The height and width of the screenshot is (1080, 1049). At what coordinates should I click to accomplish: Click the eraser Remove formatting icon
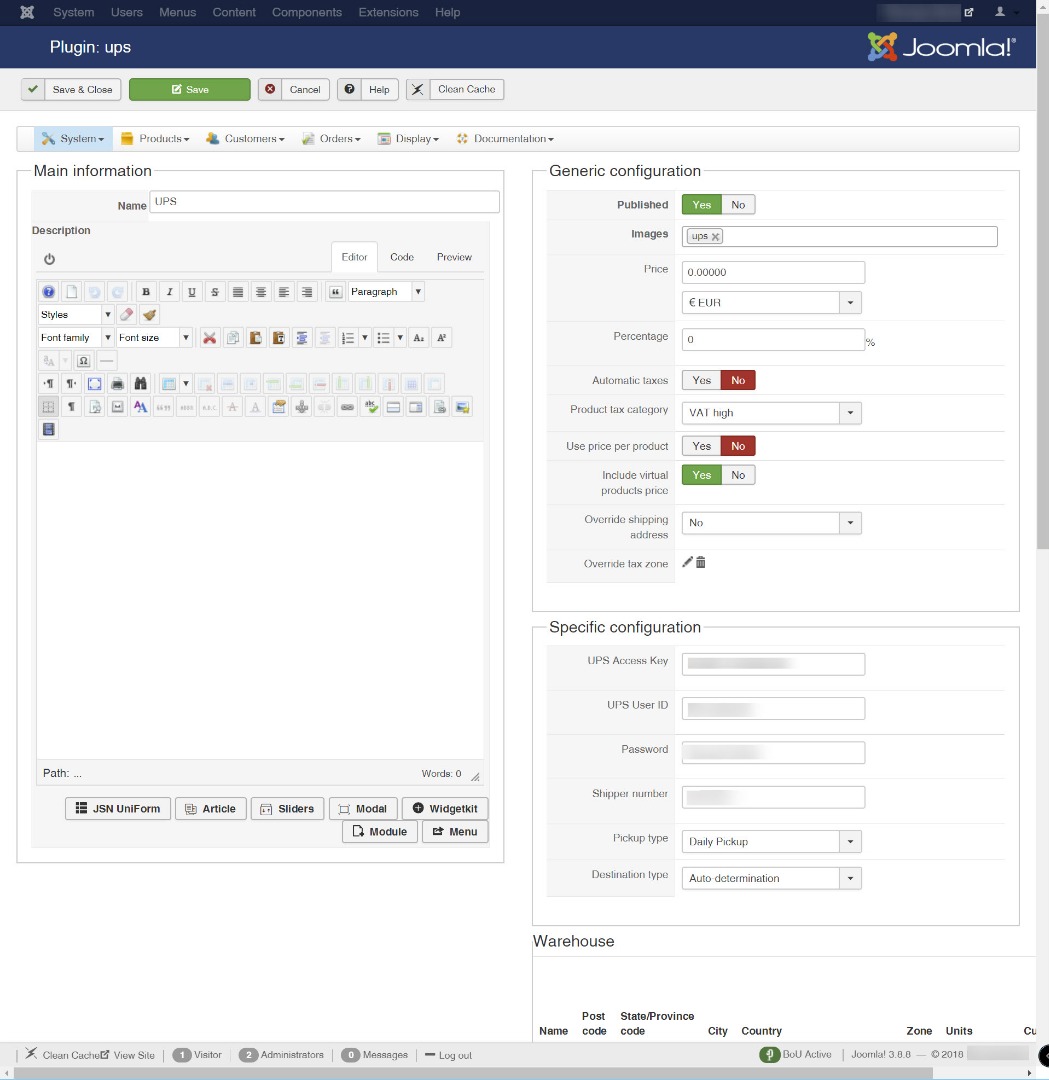click(x=126, y=315)
